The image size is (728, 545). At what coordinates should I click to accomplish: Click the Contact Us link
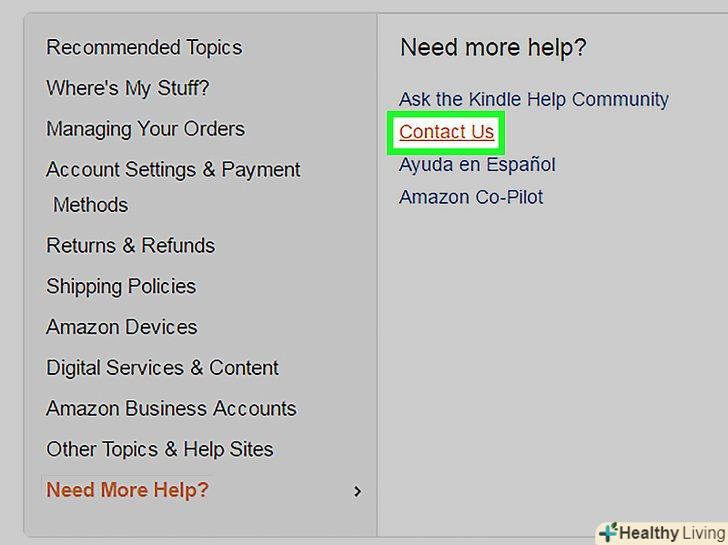(x=446, y=132)
